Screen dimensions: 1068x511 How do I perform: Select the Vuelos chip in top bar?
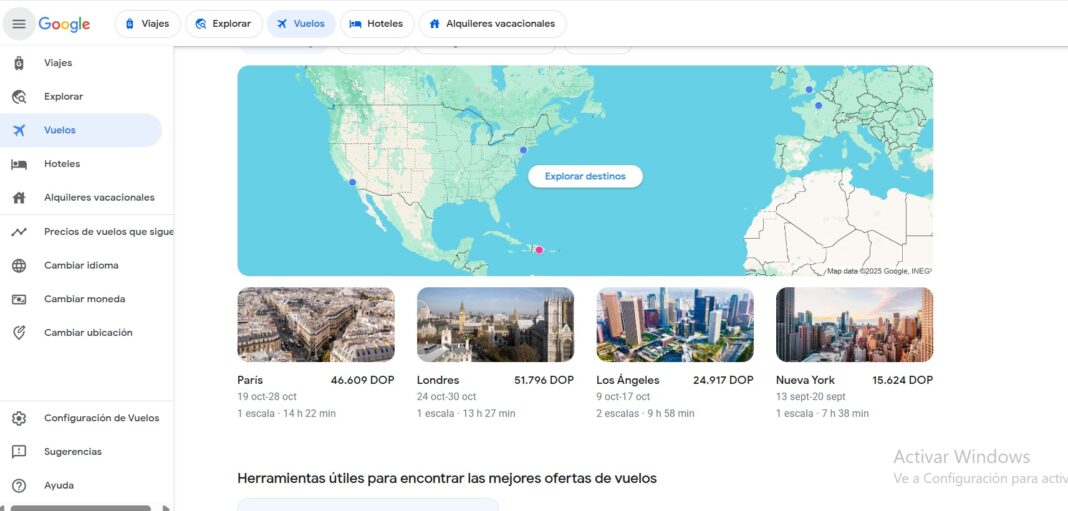(x=301, y=24)
